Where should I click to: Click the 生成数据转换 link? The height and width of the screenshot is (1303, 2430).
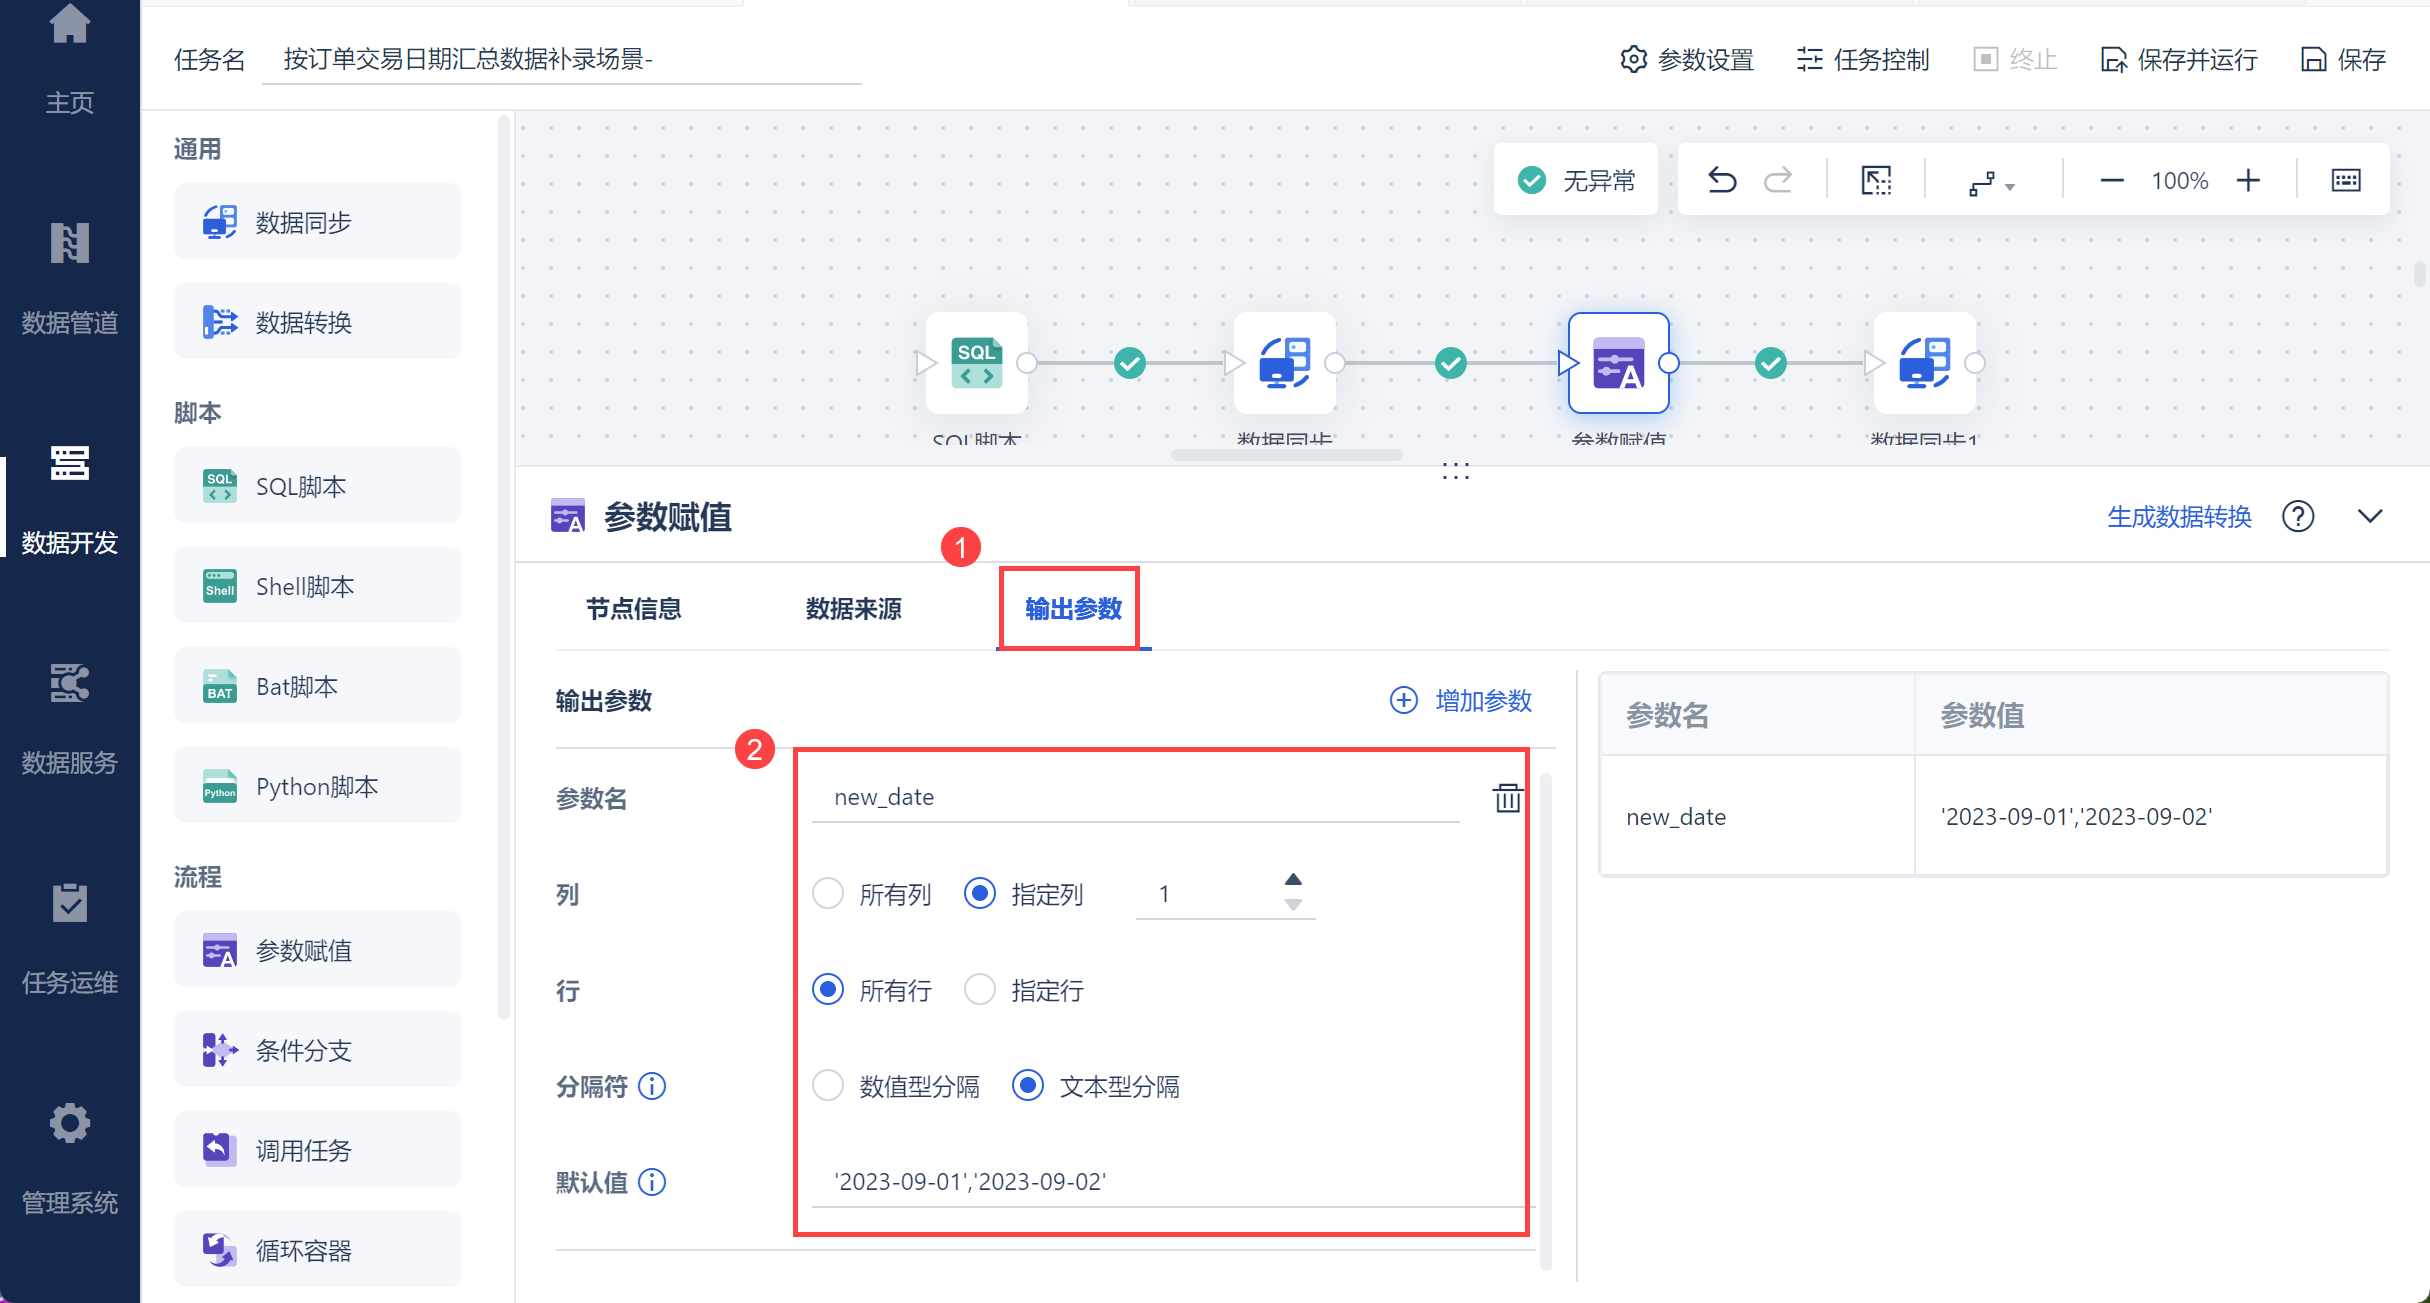[x=2179, y=517]
